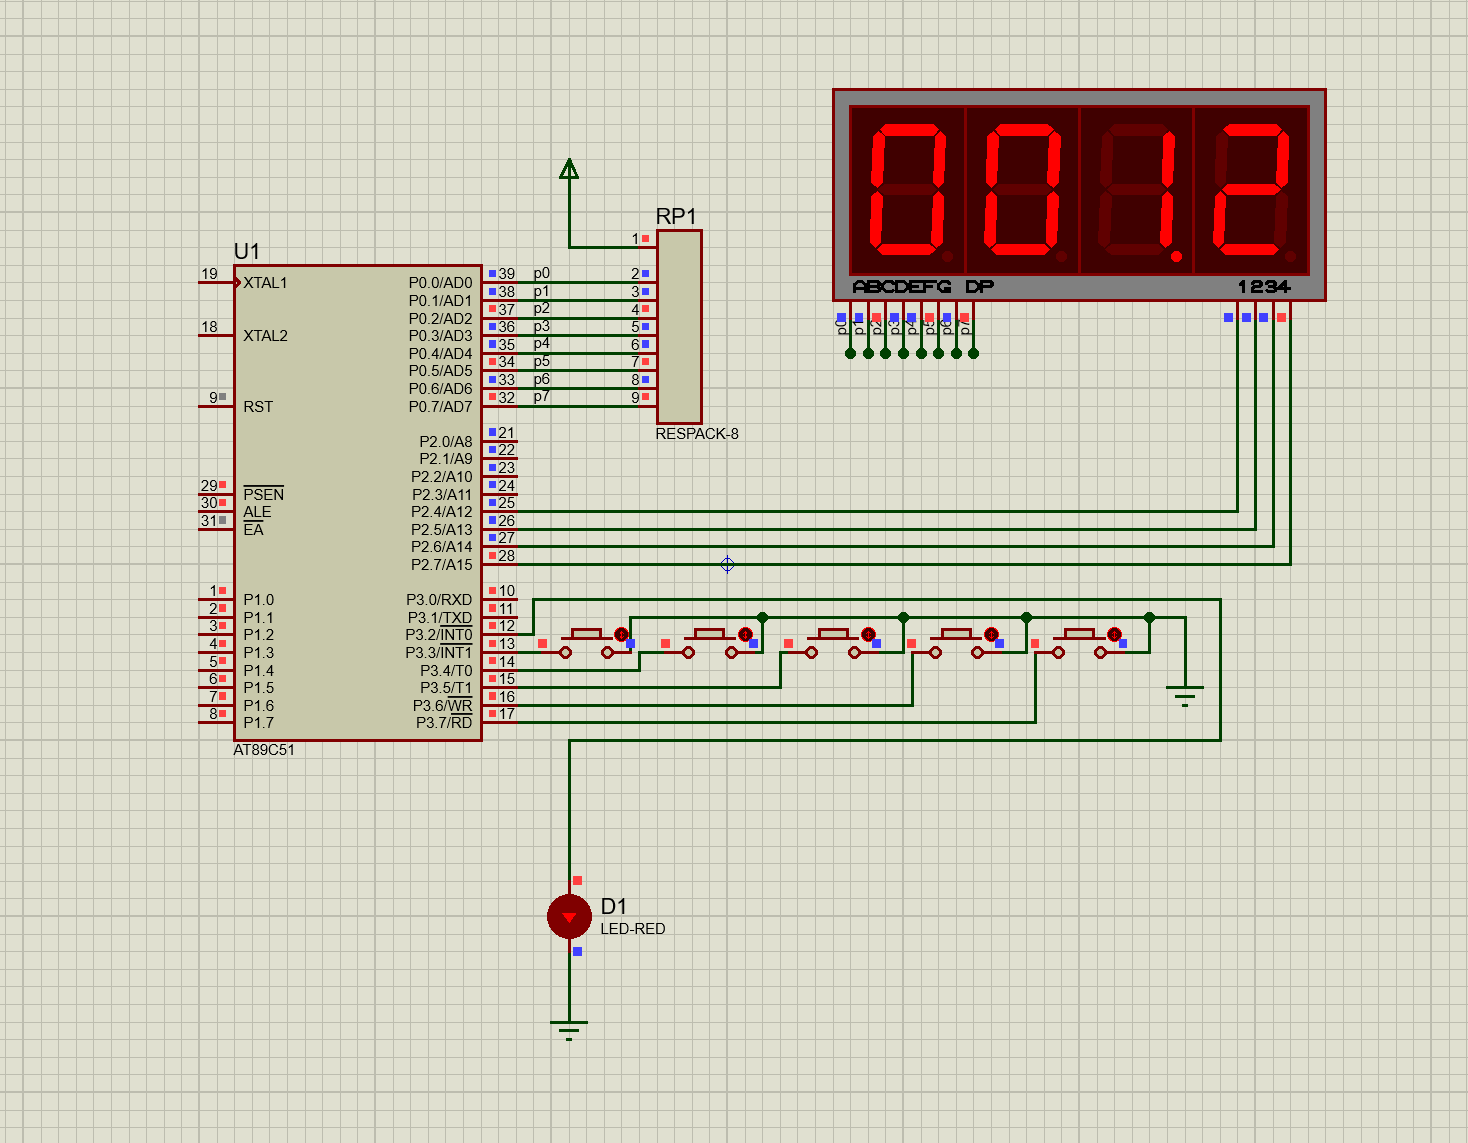
Task: Click the push button wired to P3.6/WR
Action: (x=957, y=642)
